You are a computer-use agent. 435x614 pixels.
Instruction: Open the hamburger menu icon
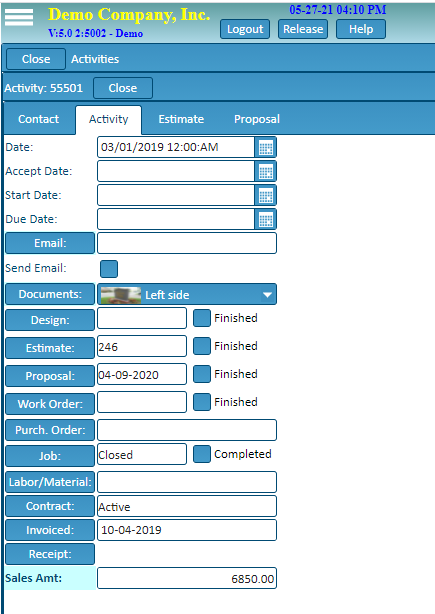click(x=18, y=17)
